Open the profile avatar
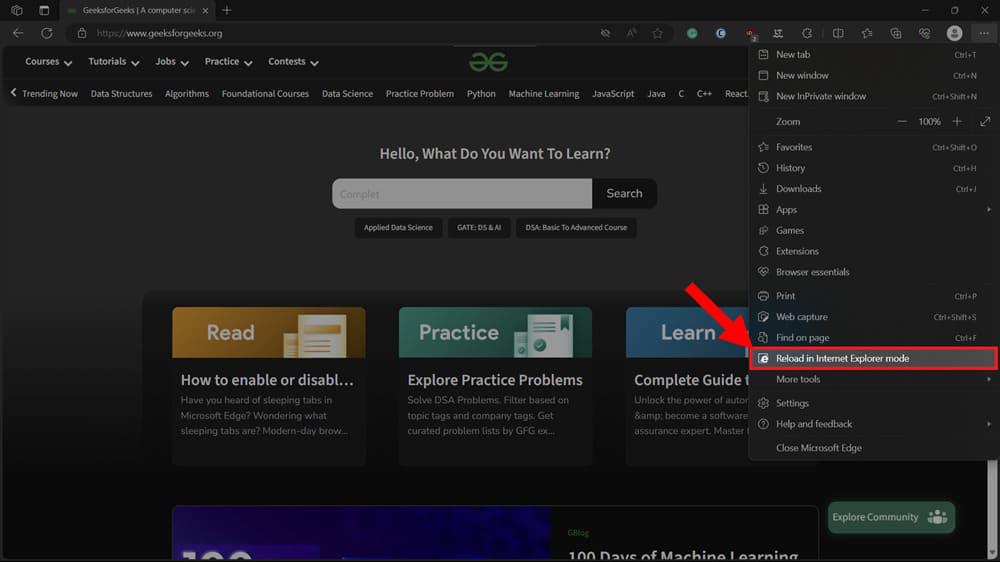Screen dimensions: 1000x562 pos(954,33)
